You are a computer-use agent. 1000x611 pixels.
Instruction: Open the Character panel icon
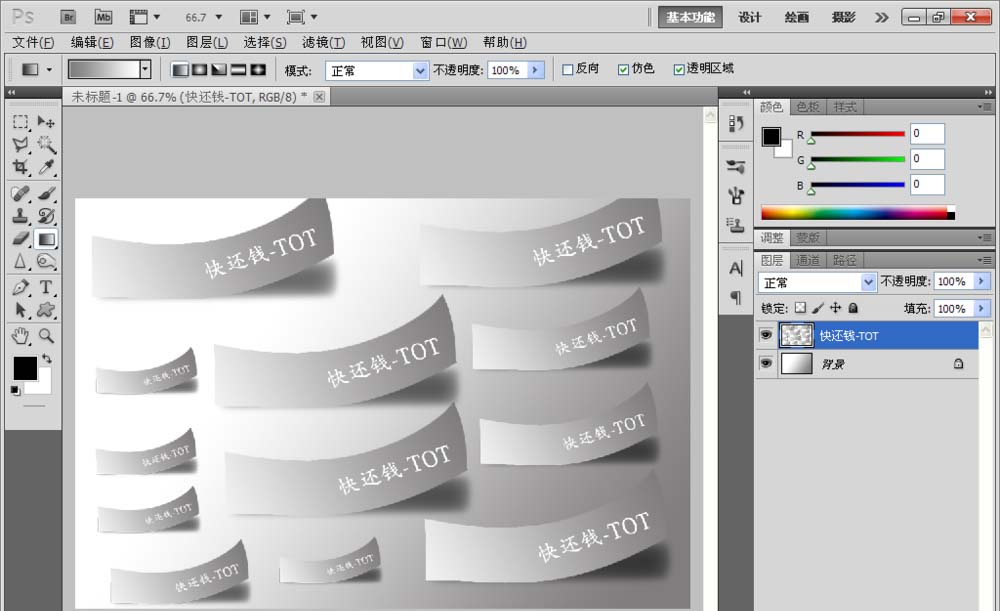pyautogui.click(x=736, y=269)
